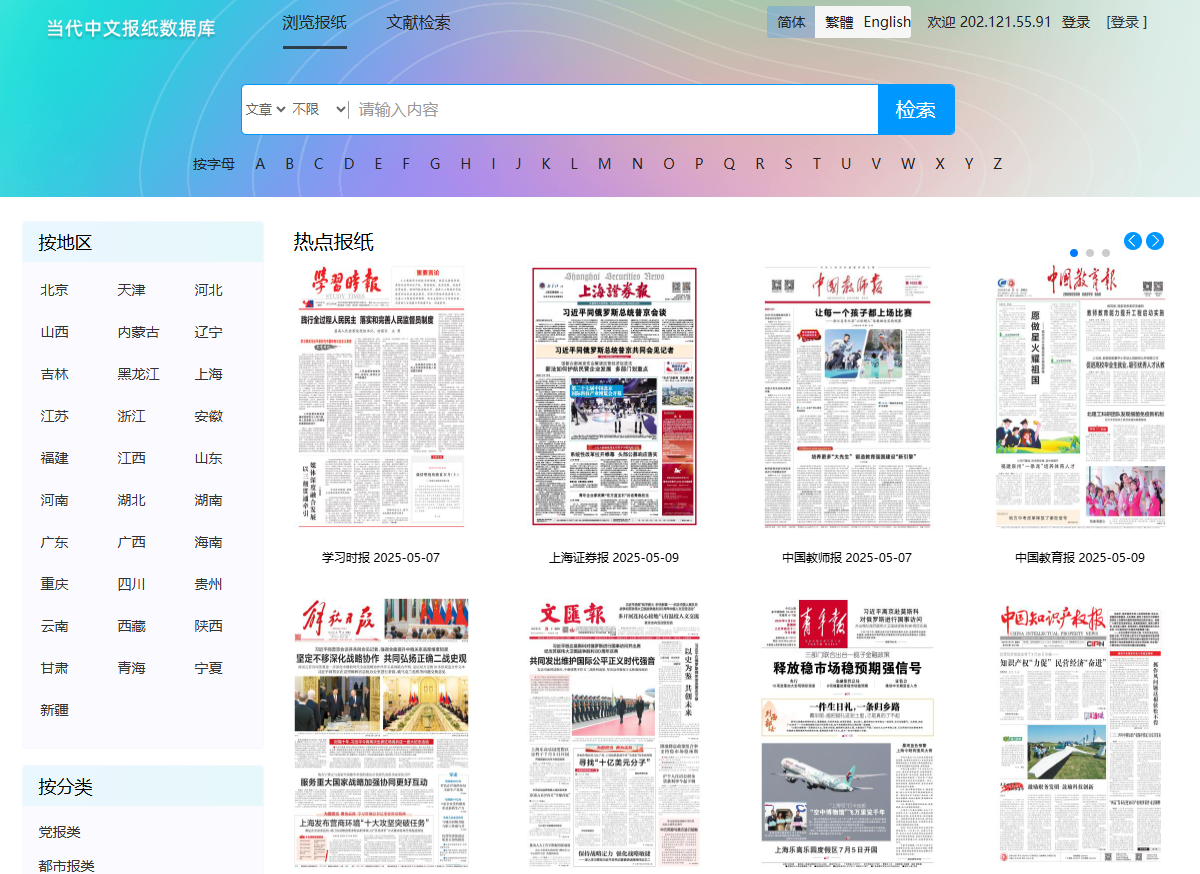Image resolution: width=1200 pixels, height=874 pixels.
Task: Open the 党报类 category
Action: coord(60,832)
